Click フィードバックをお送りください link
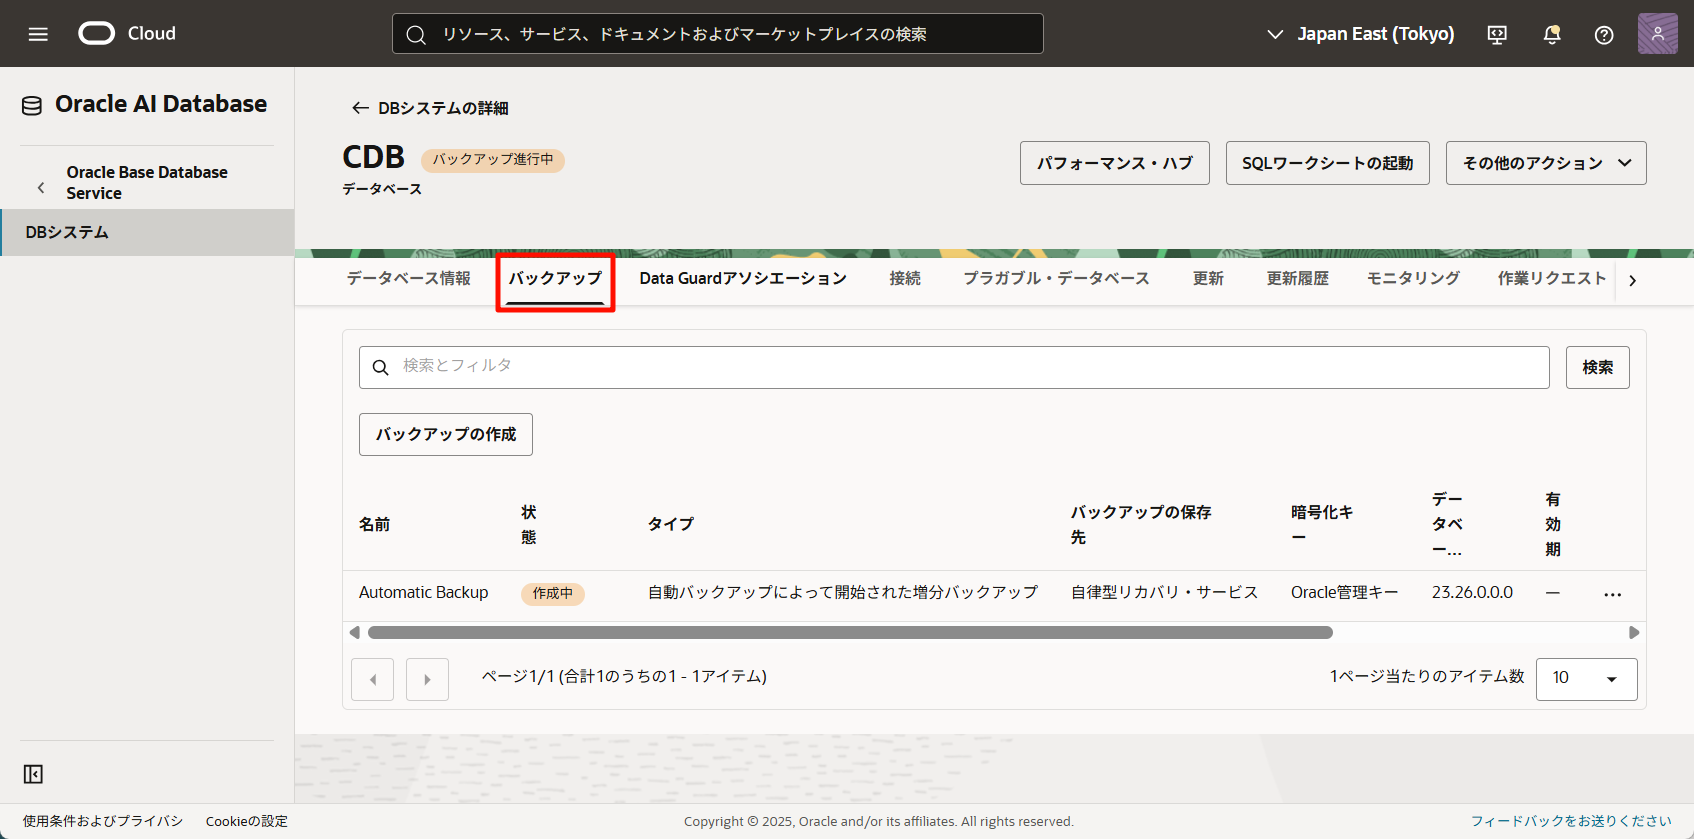The image size is (1694, 839). pyautogui.click(x=1571, y=821)
